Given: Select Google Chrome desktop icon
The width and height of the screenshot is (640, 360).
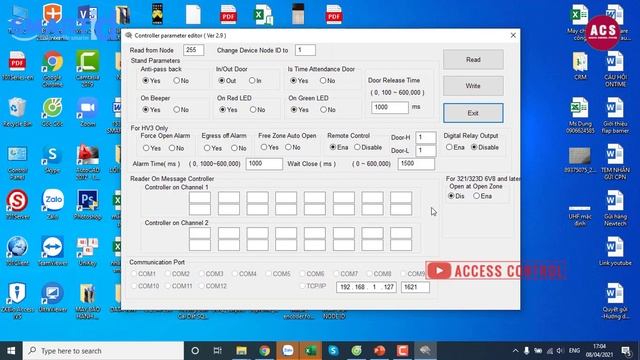Looking at the screenshot, I should tap(52, 69).
